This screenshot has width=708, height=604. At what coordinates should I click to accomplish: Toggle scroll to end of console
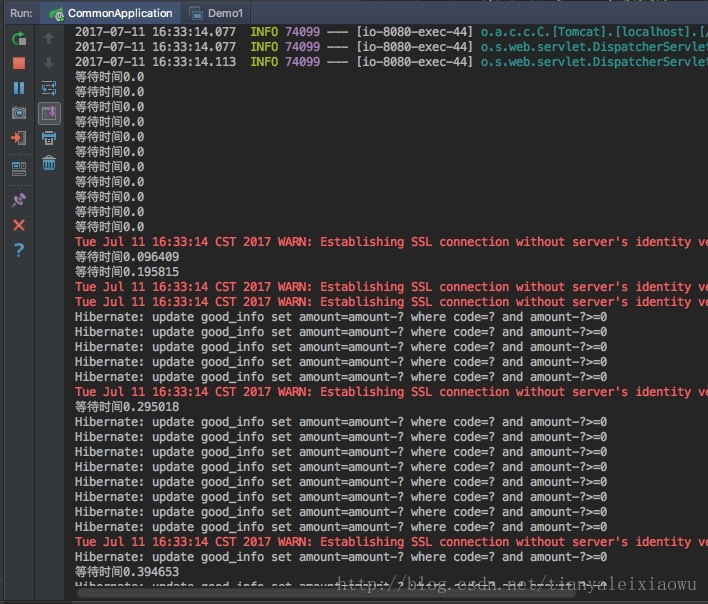(49, 113)
